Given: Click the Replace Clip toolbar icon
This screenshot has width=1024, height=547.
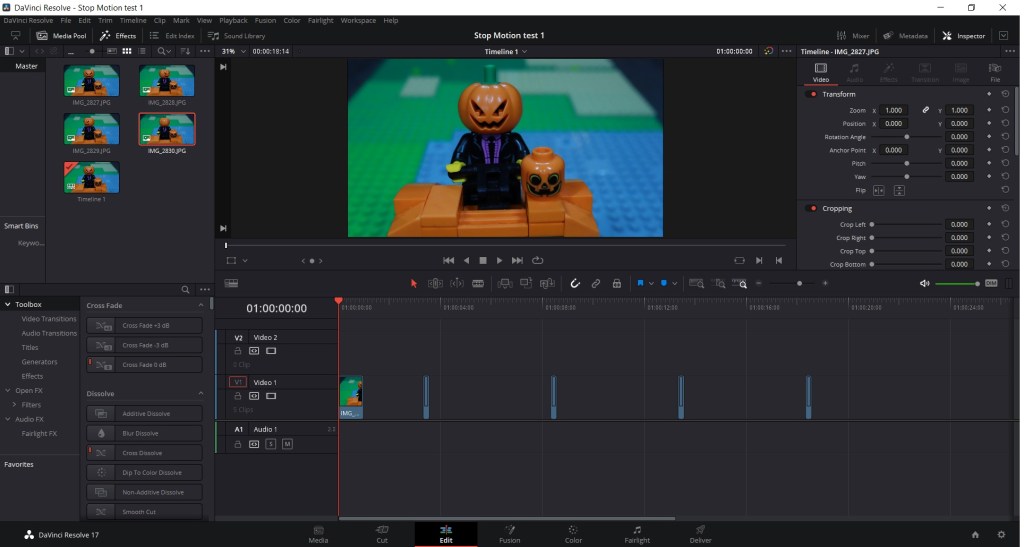Looking at the screenshot, I should tap(547, 283).
